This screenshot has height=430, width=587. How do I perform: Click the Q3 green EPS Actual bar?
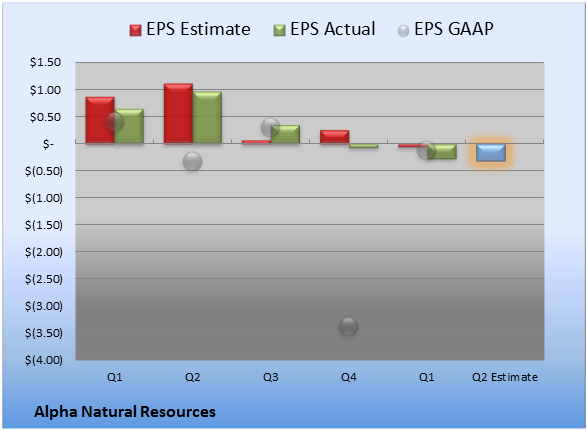(x=285, y=134)
